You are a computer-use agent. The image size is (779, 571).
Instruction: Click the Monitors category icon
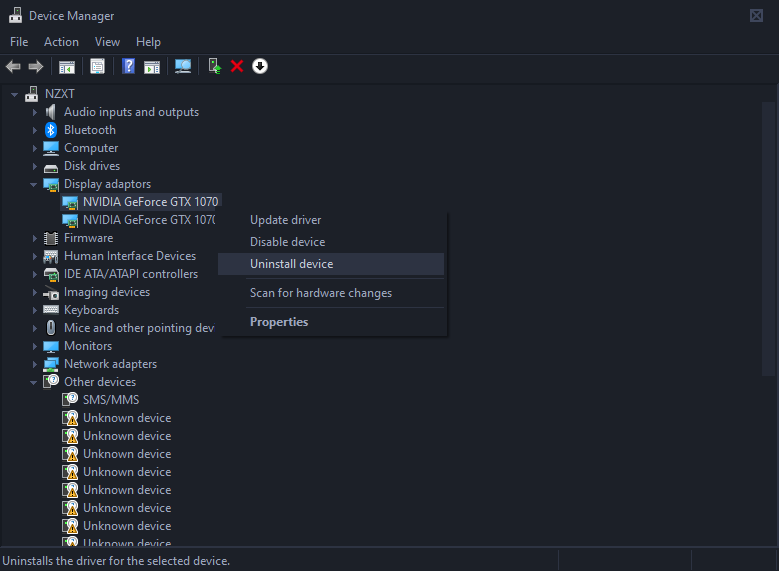coord(51,346)
